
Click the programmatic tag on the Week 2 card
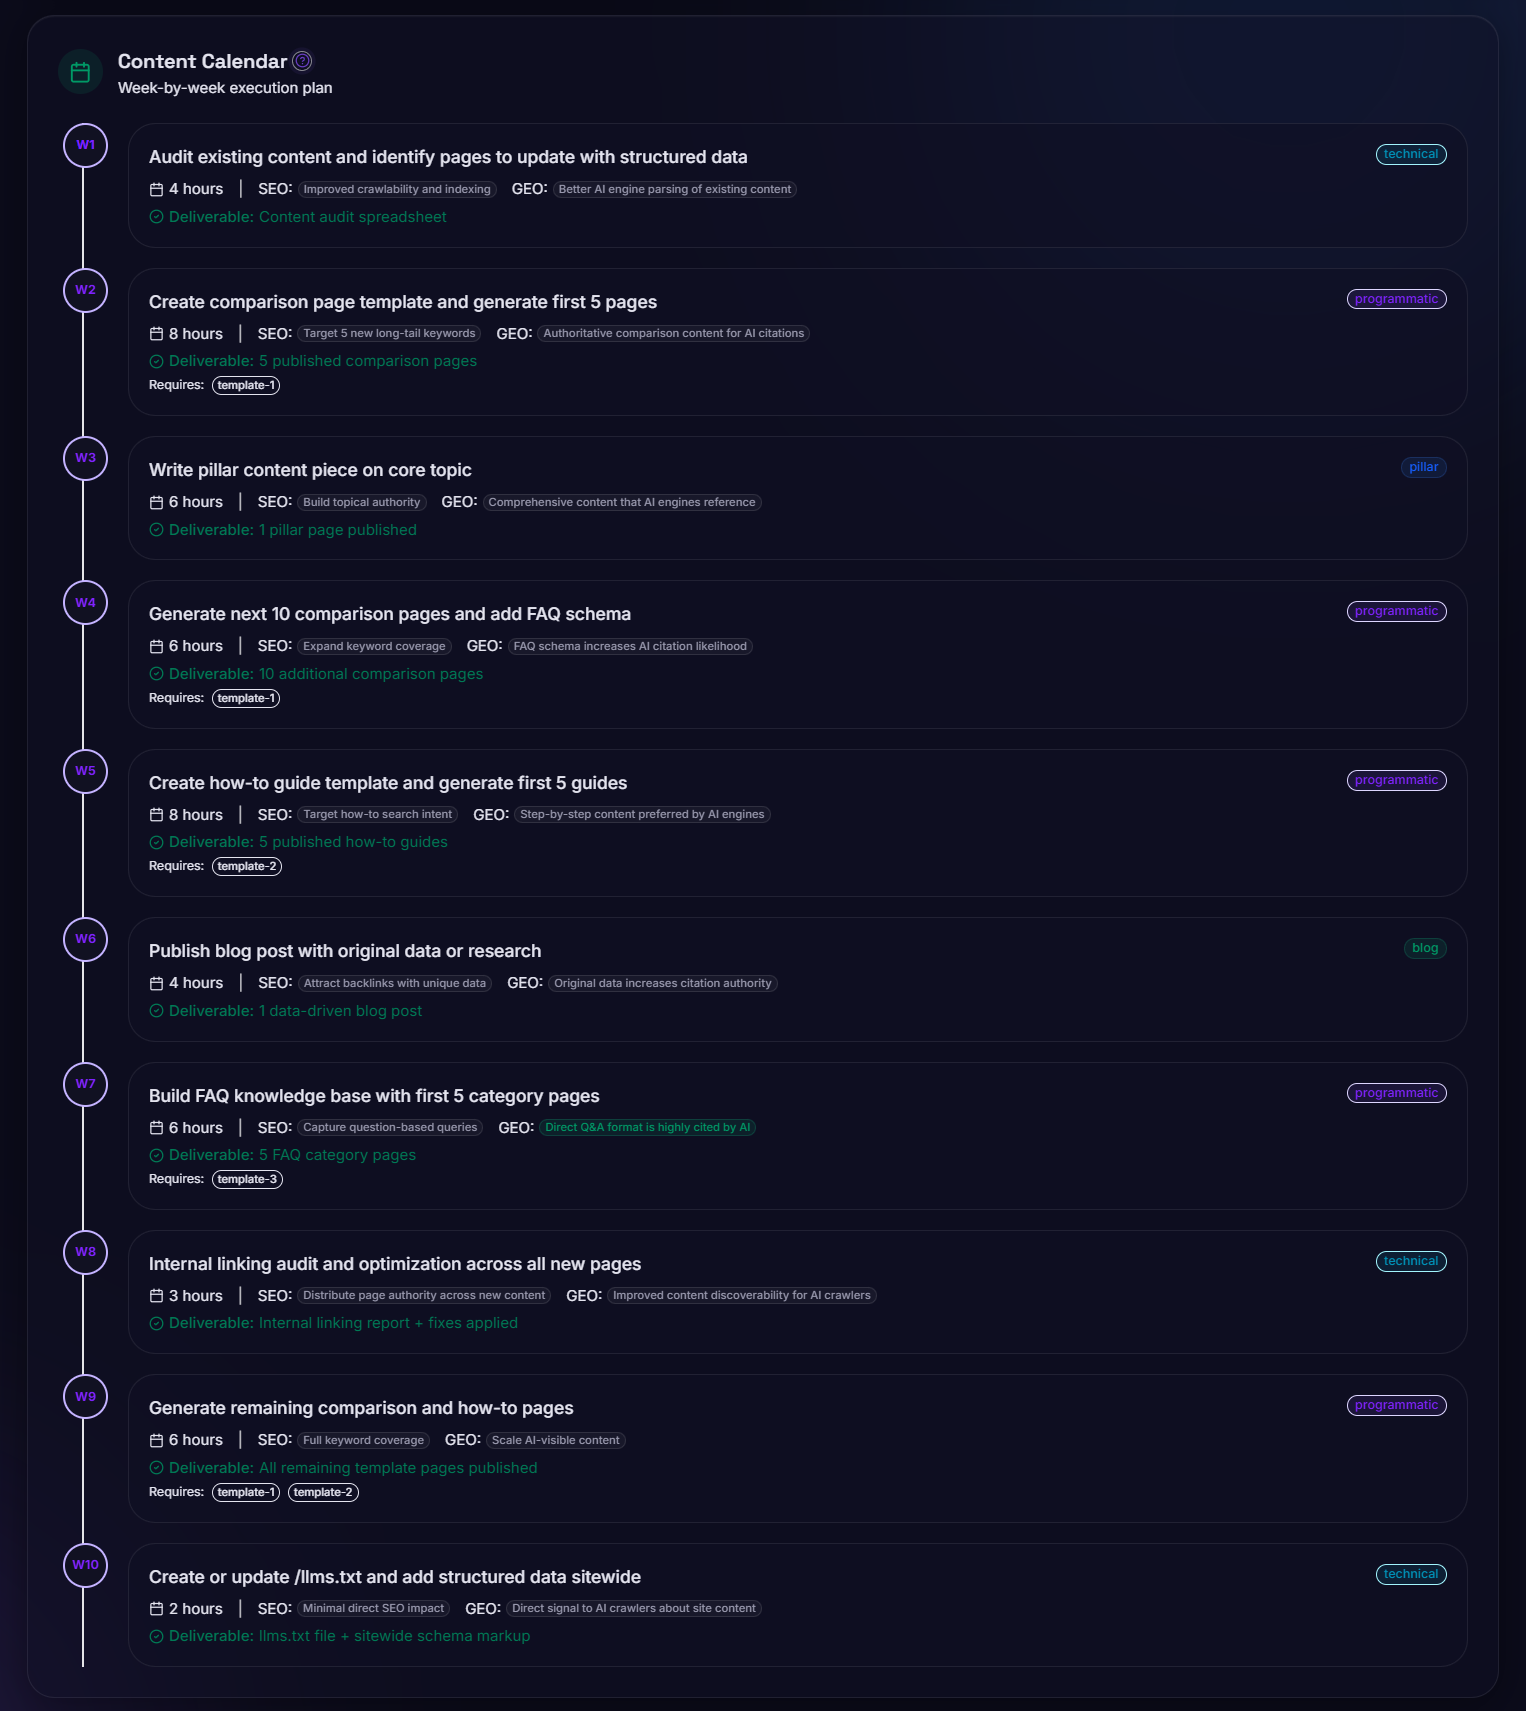[1397, 298]
